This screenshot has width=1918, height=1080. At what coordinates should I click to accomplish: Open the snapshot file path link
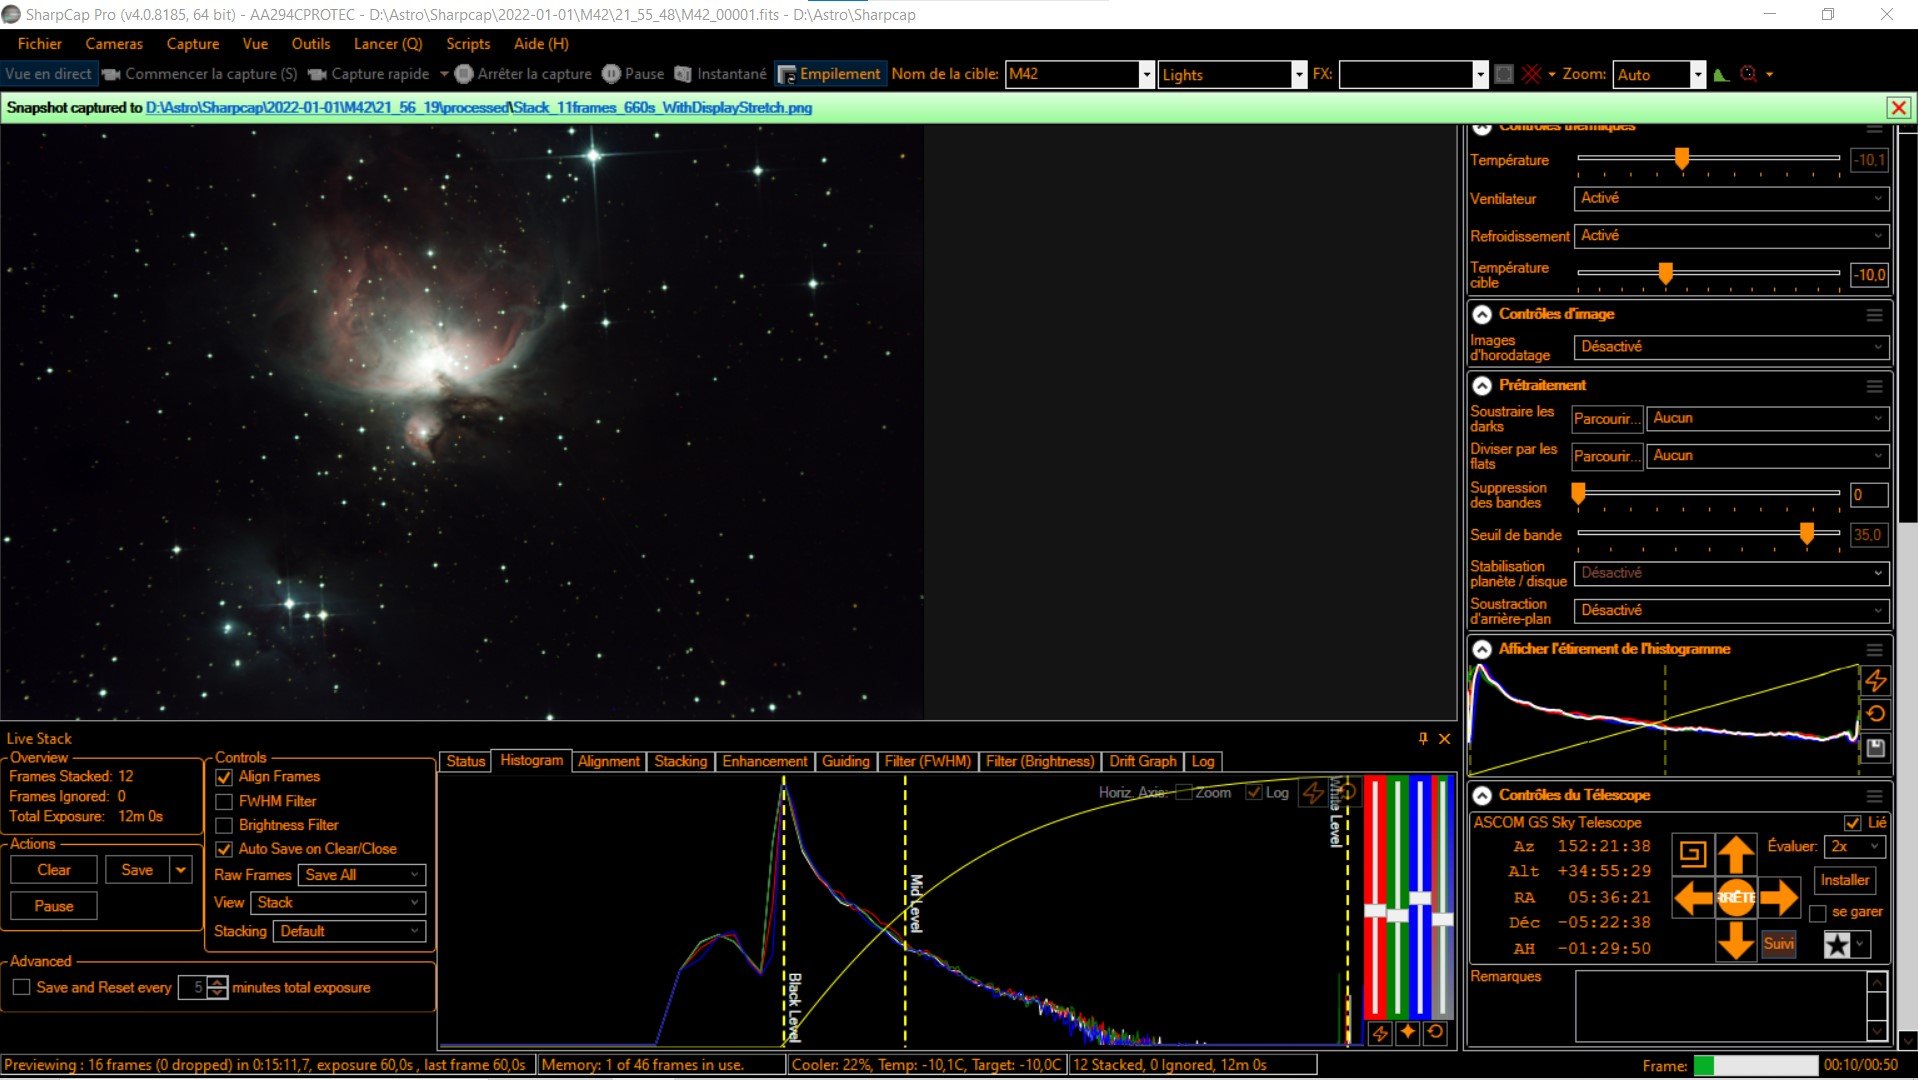(x=479, y=108)
